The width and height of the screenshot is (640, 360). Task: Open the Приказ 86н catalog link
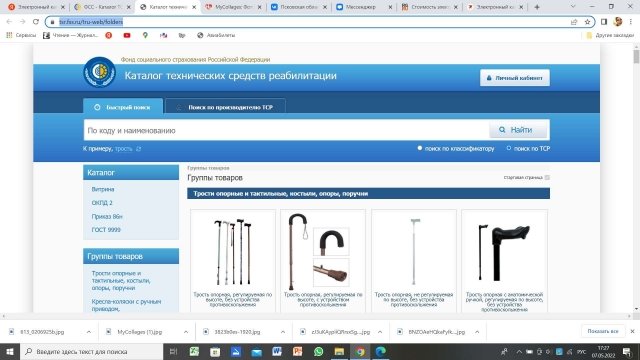(x=107, y=216)
